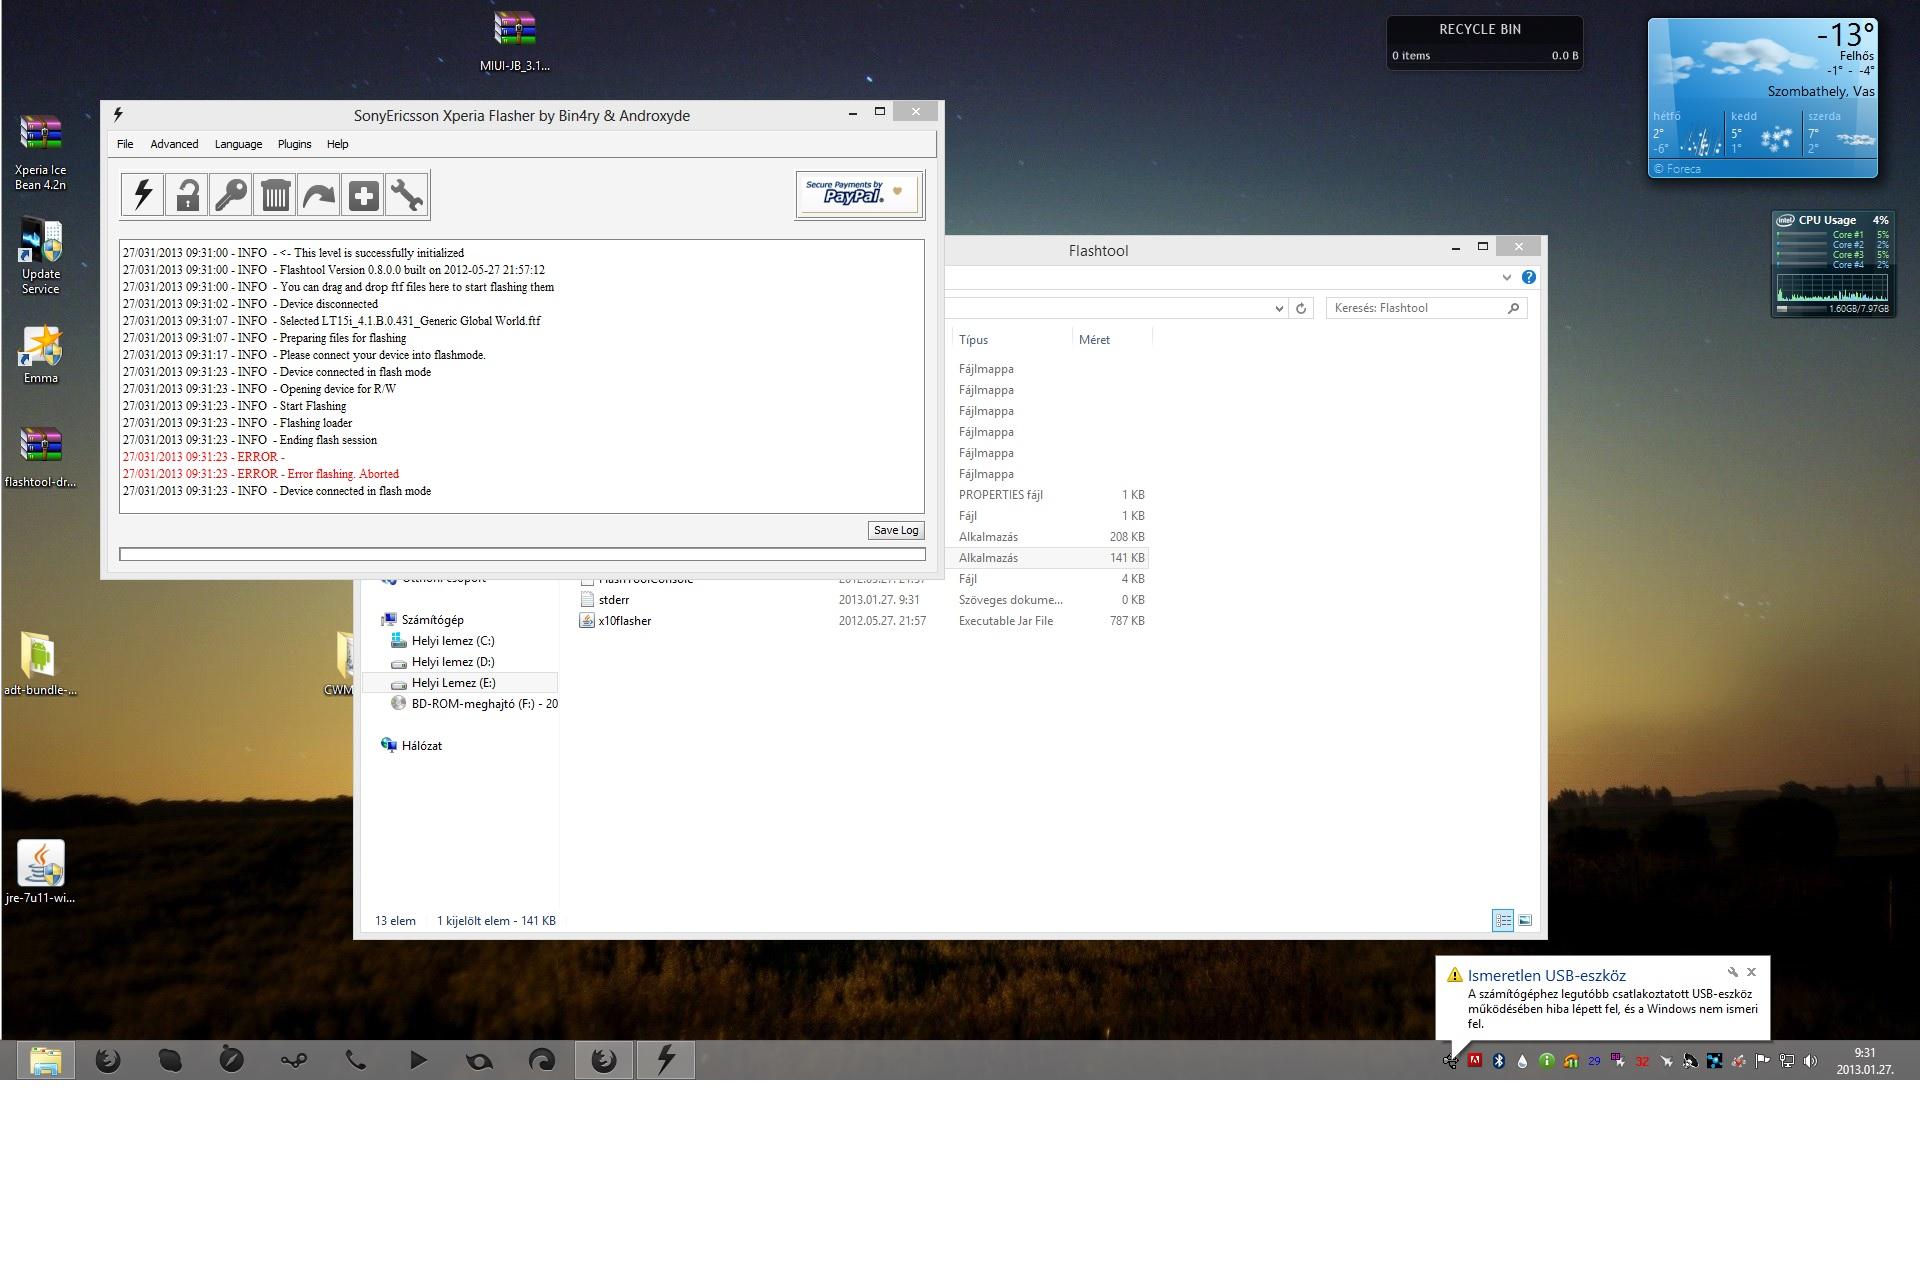The width and height of the screenshot is (1920, 1280).
Task: Switch to large icons view in Explorer status bar
Action: tap(1525, 920)
